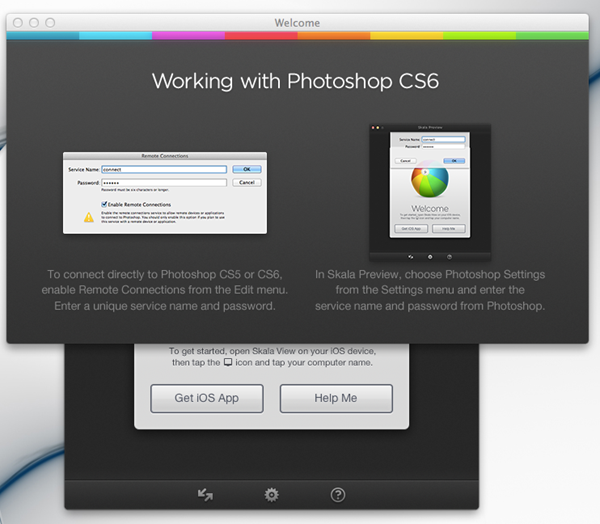Zoom the Welcome window

(x=50, y=23)
